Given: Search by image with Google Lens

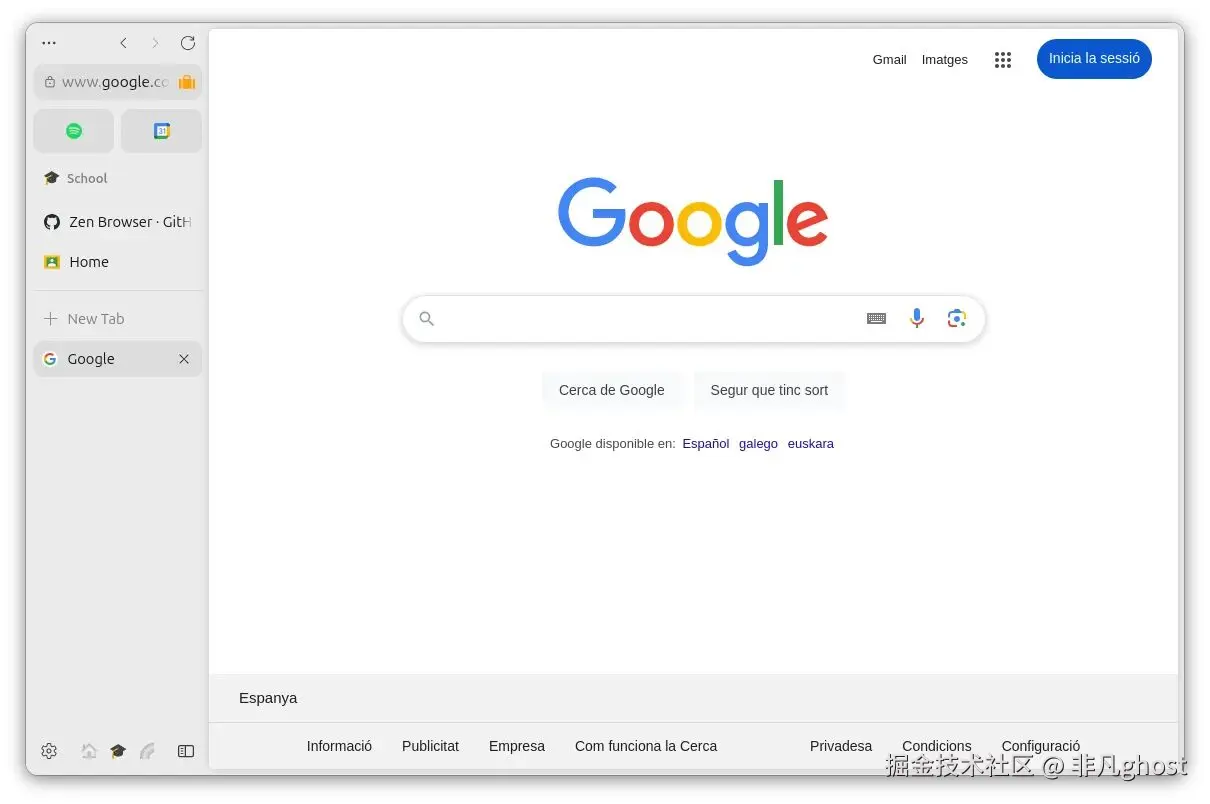Looking at the screenshot, I should click(x=957, y=318).
